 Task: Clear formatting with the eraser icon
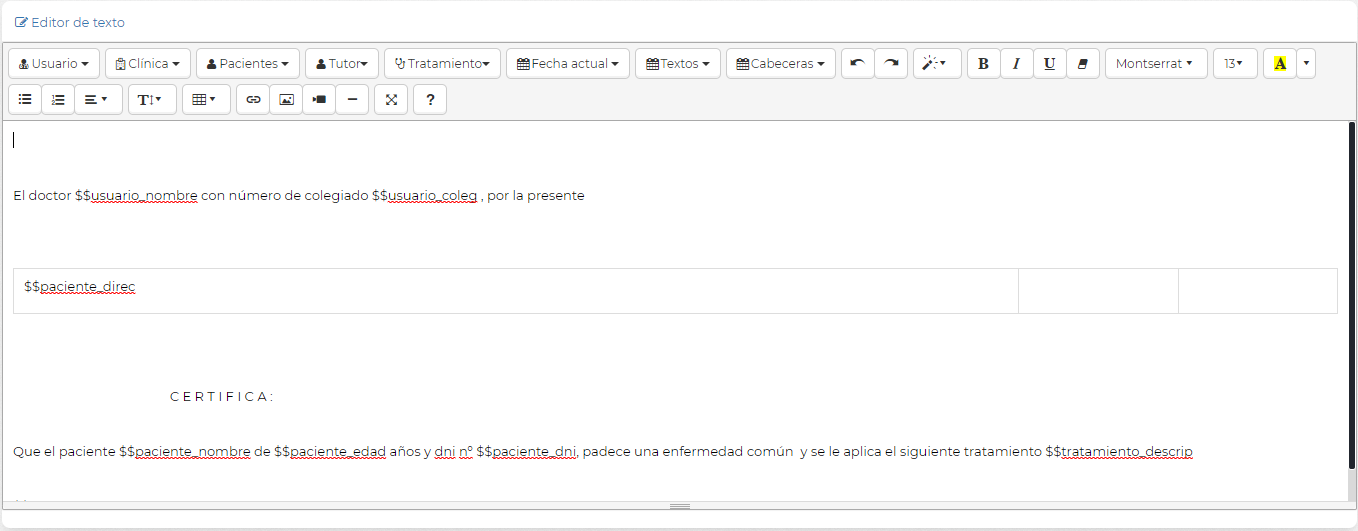pos(1083,64)
